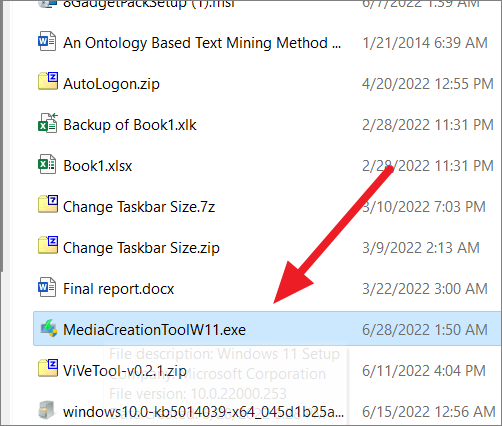Screen dimensions: 502x426
Task: Select the file MediaCreationToolW11.exe
Action: (267, 329)
